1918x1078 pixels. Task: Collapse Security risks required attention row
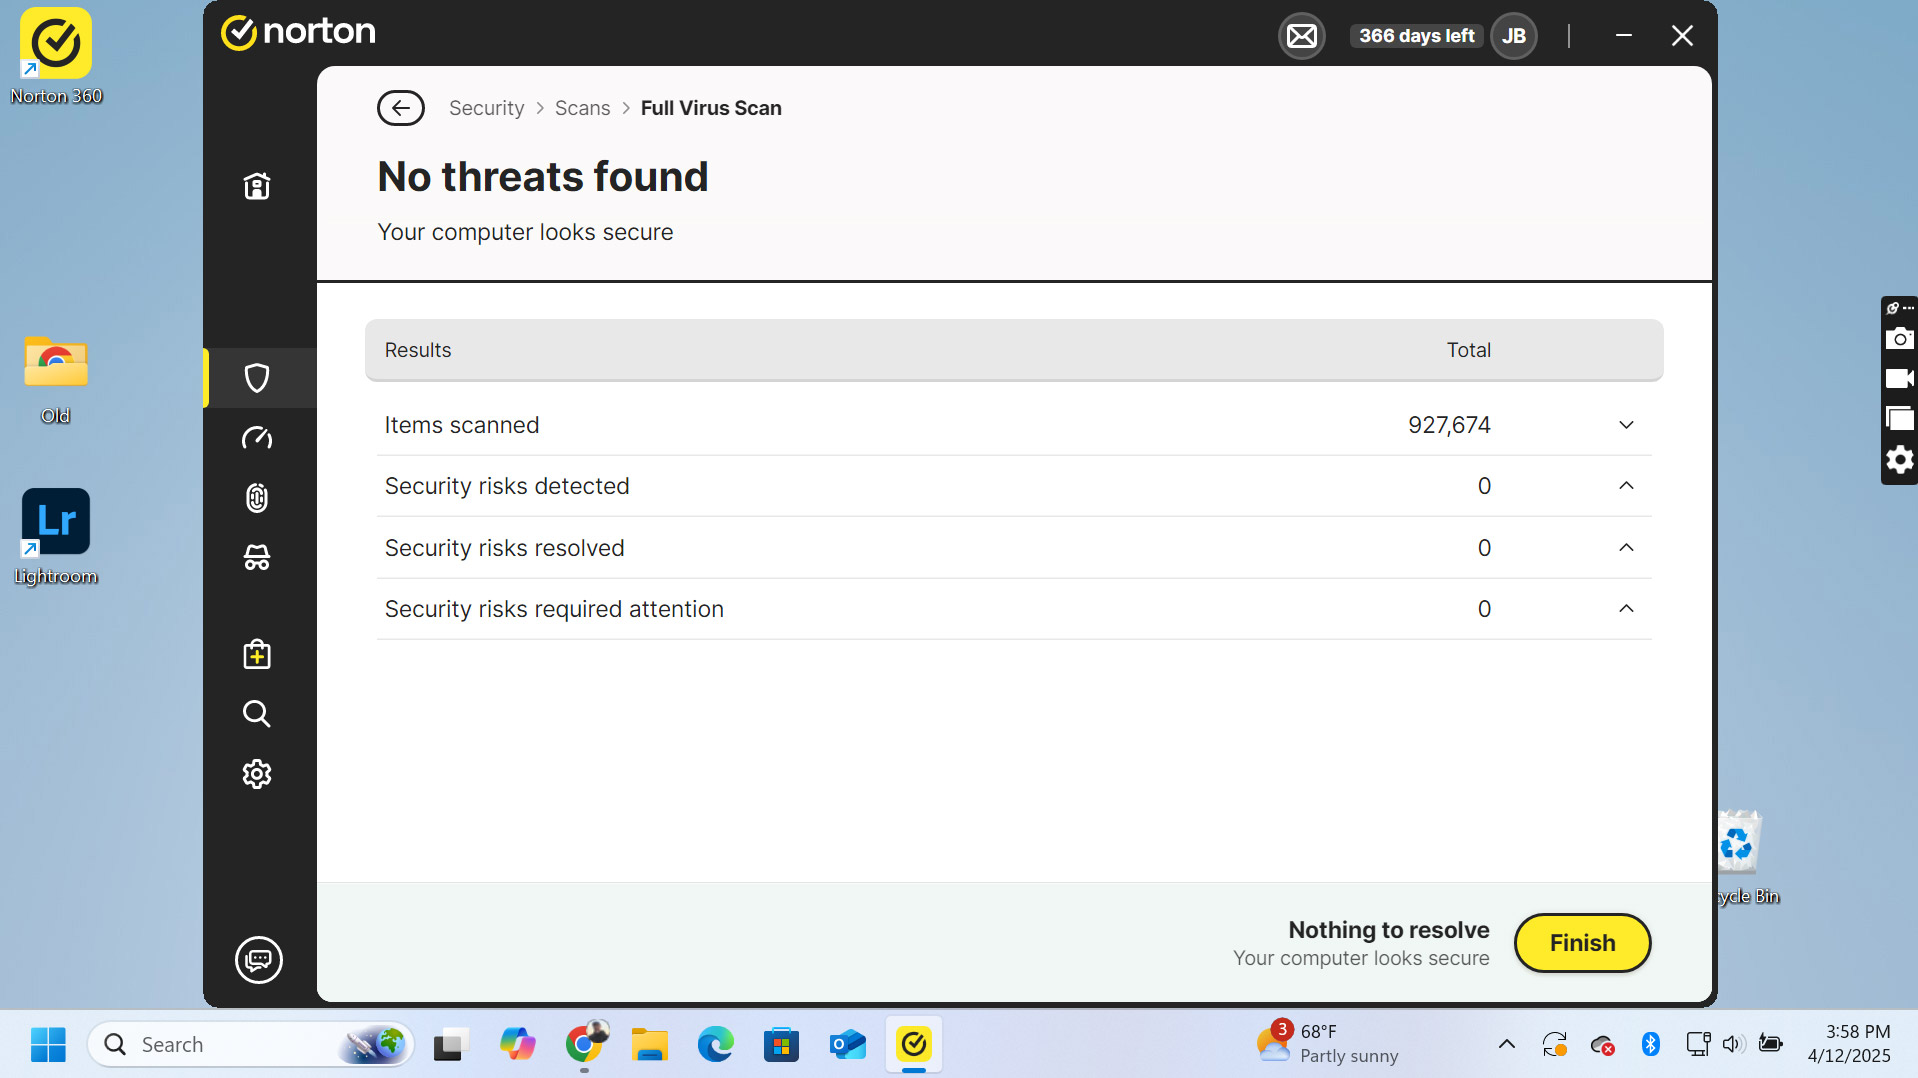pyautogui.click(x=1626, y=609)
